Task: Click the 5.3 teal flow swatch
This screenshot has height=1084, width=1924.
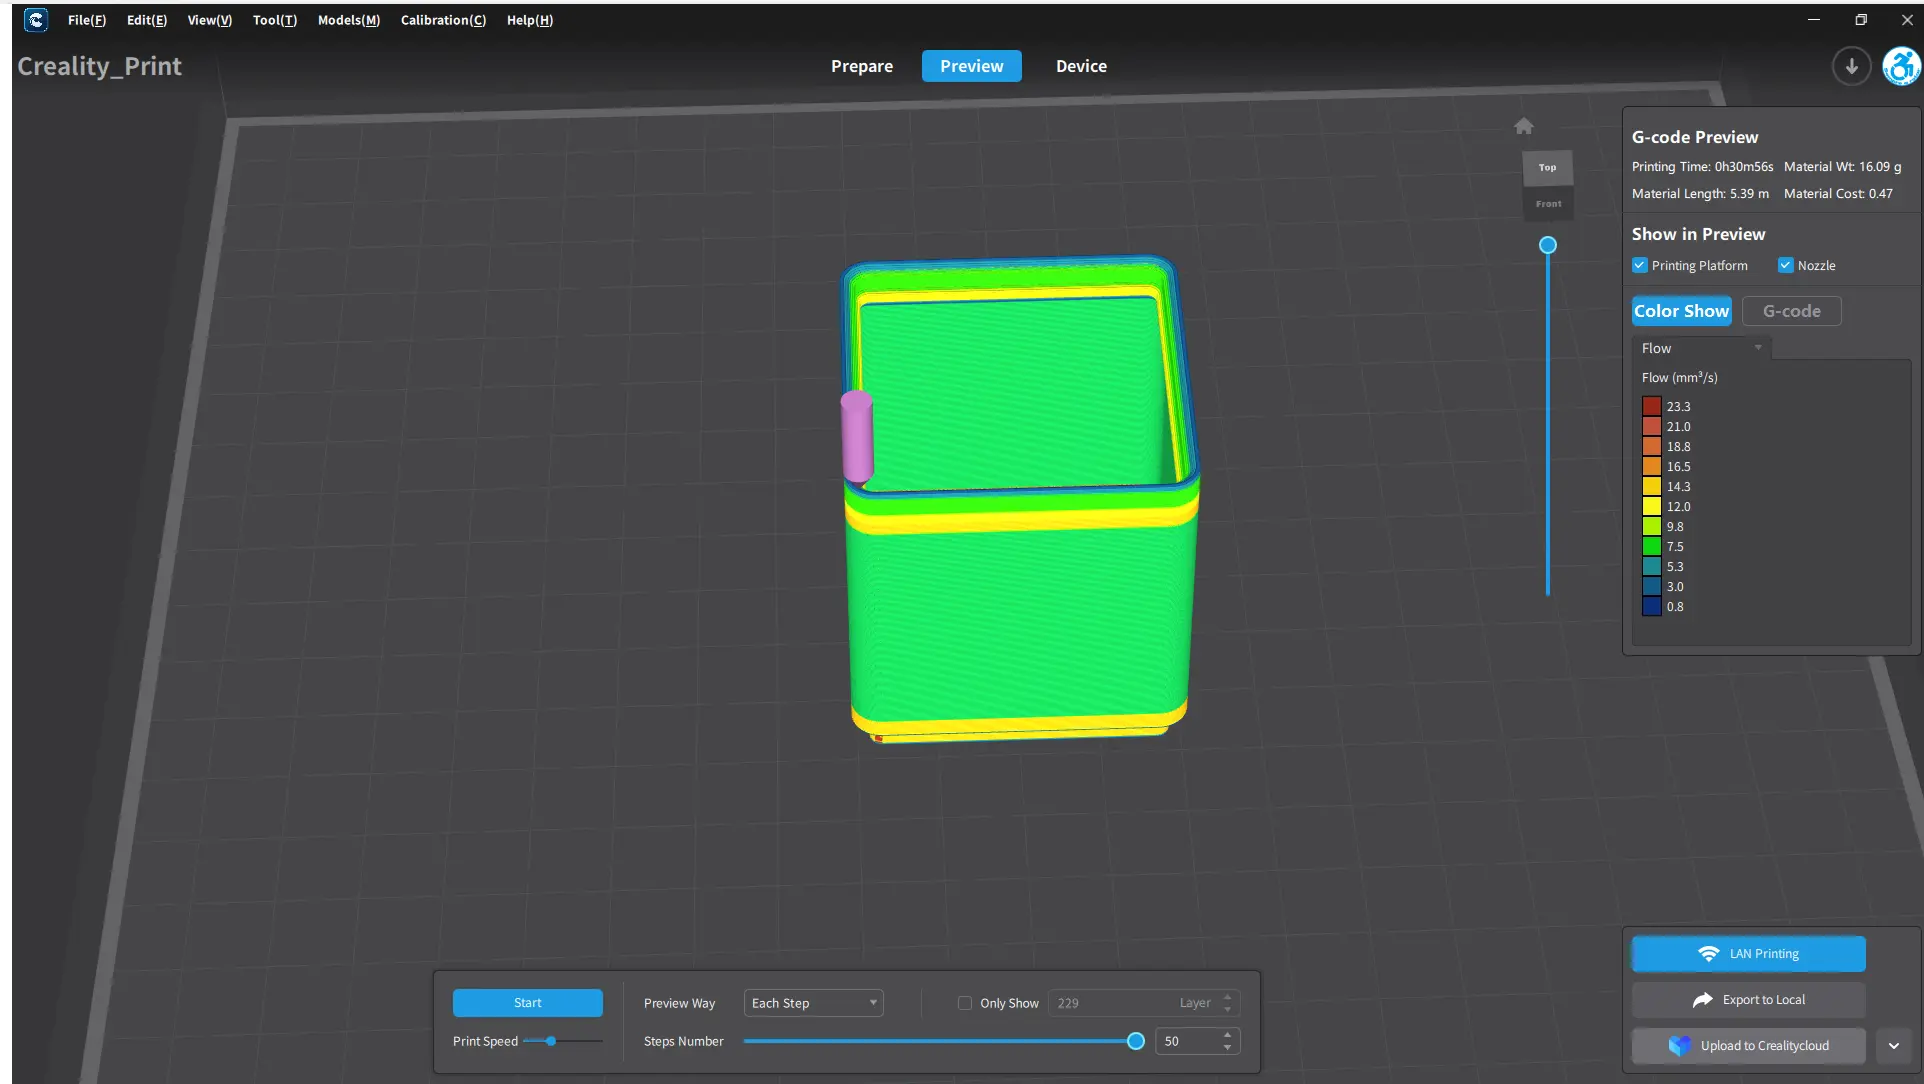Action: 1652,567
